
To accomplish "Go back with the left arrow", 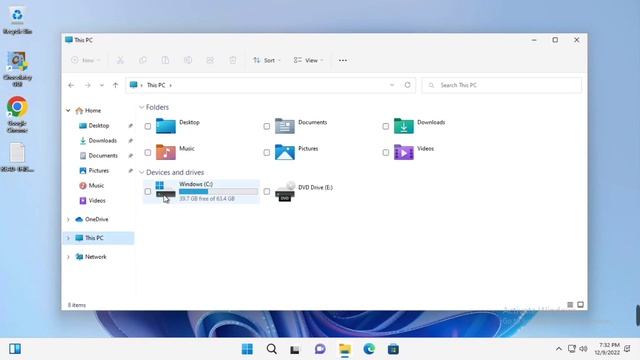I will [x=71, y=85].
